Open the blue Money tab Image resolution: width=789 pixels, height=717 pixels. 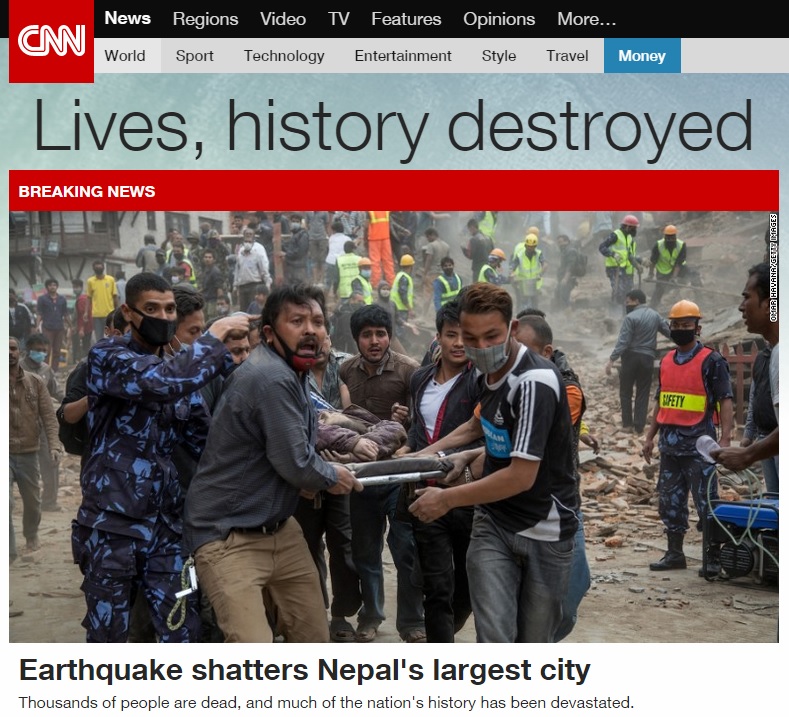(x=642, y=56)
